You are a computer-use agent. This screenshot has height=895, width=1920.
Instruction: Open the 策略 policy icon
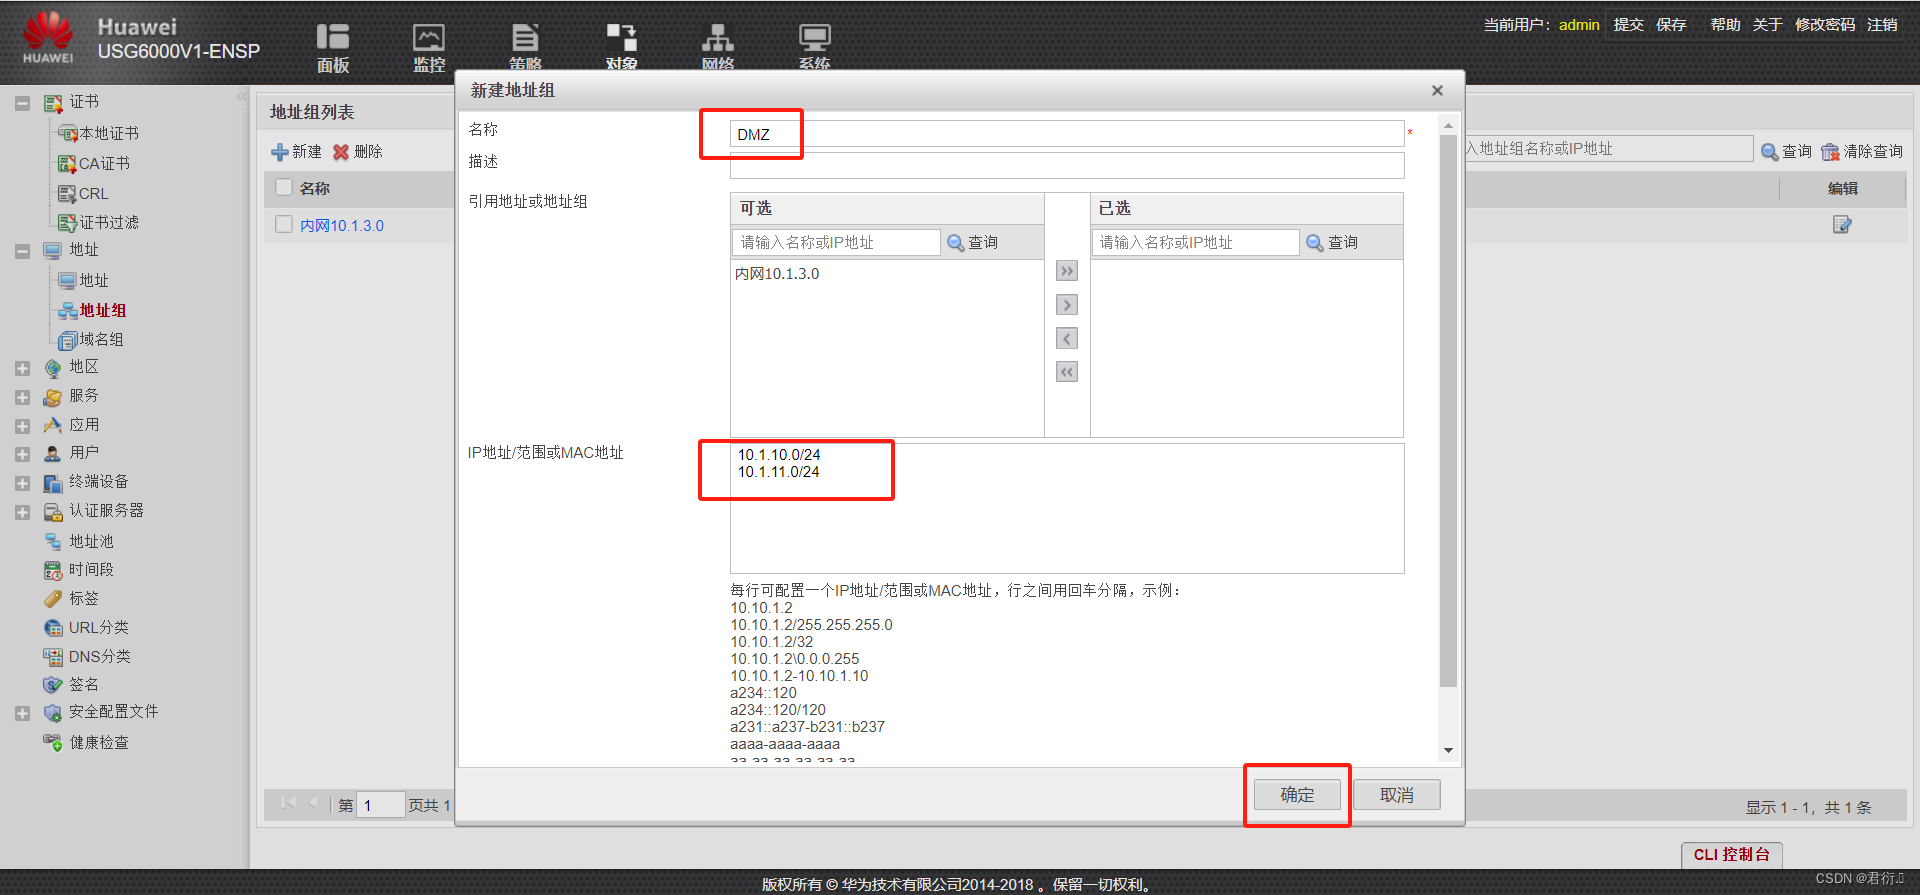(x=525, y=48)
